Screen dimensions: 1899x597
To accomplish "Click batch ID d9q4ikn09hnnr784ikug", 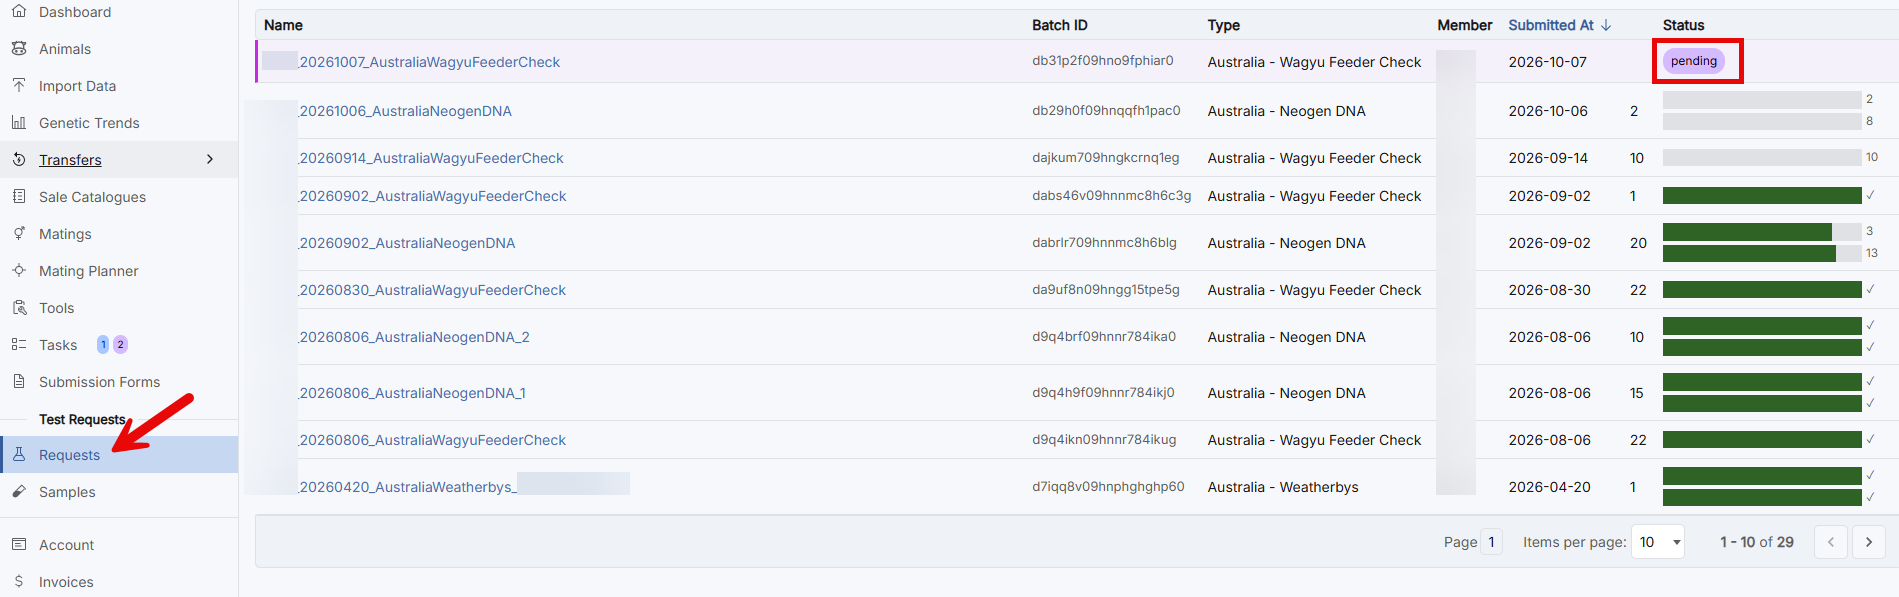I will point(1104,440).
